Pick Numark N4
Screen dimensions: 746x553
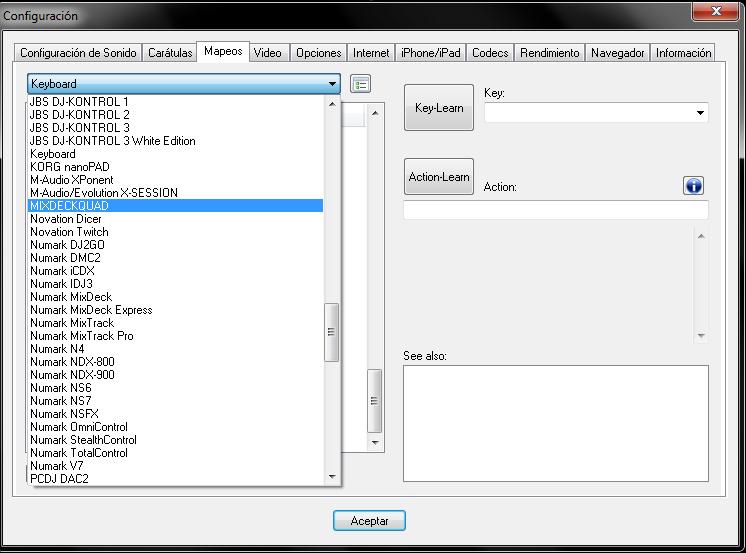point(176,349)
